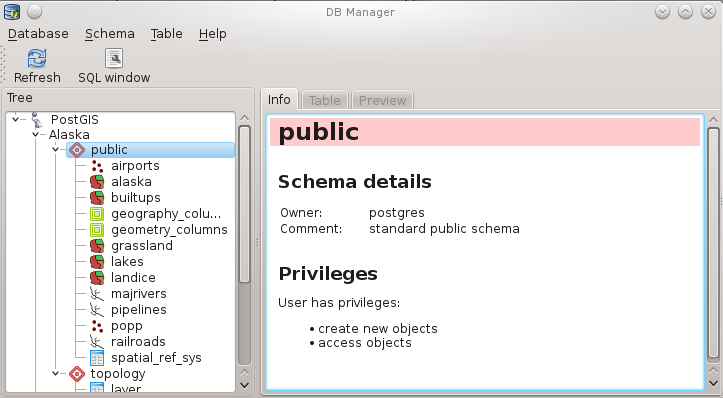Click the PostGIS elephant icon
Screen dimensions: 723x398
coord(36,119)
